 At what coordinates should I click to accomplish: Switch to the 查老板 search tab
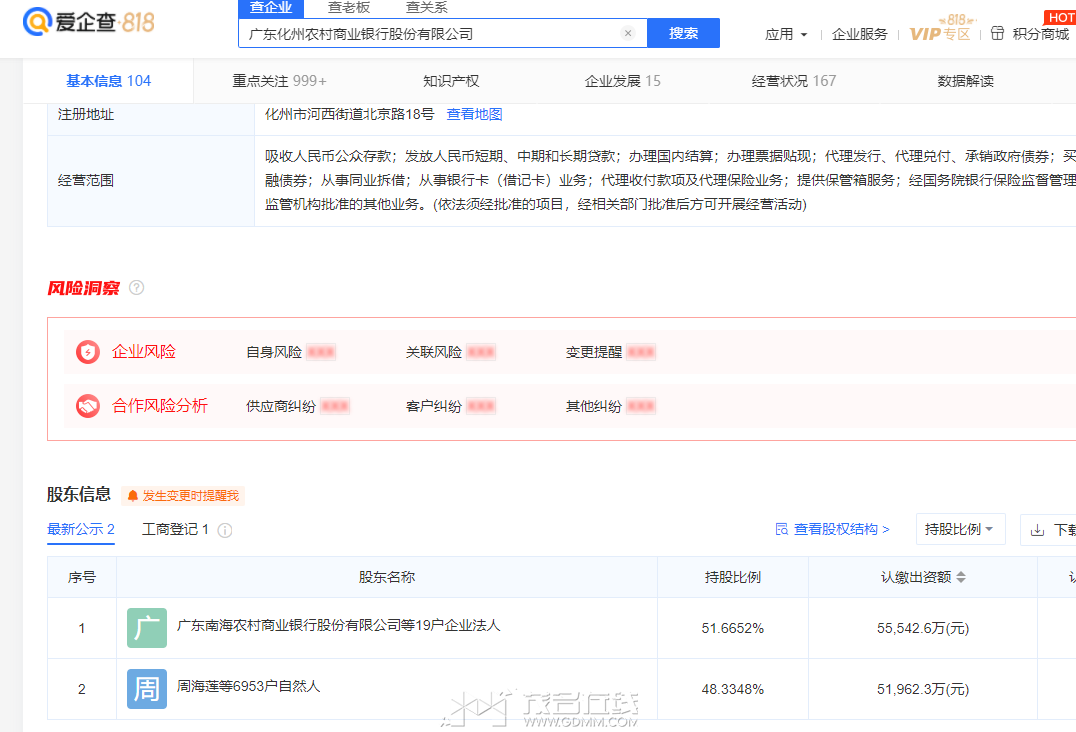click(347, 8)
